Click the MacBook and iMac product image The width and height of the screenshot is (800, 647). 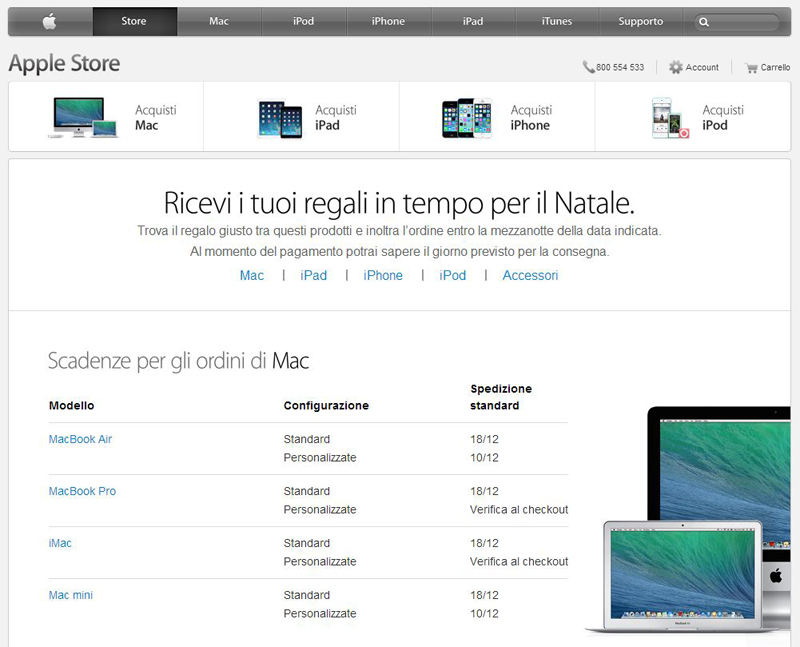point(688,520)
